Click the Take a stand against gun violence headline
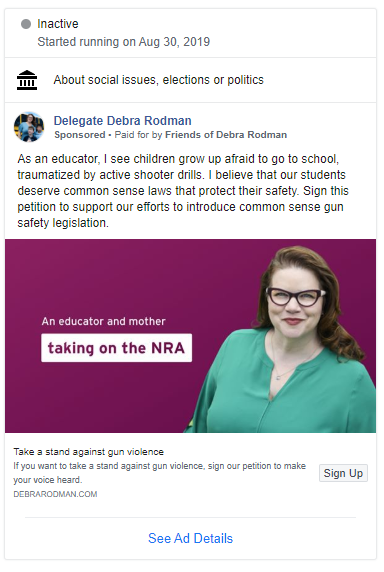Image resolution: width=384 pixels, height=572 pixels. point(89,452)
